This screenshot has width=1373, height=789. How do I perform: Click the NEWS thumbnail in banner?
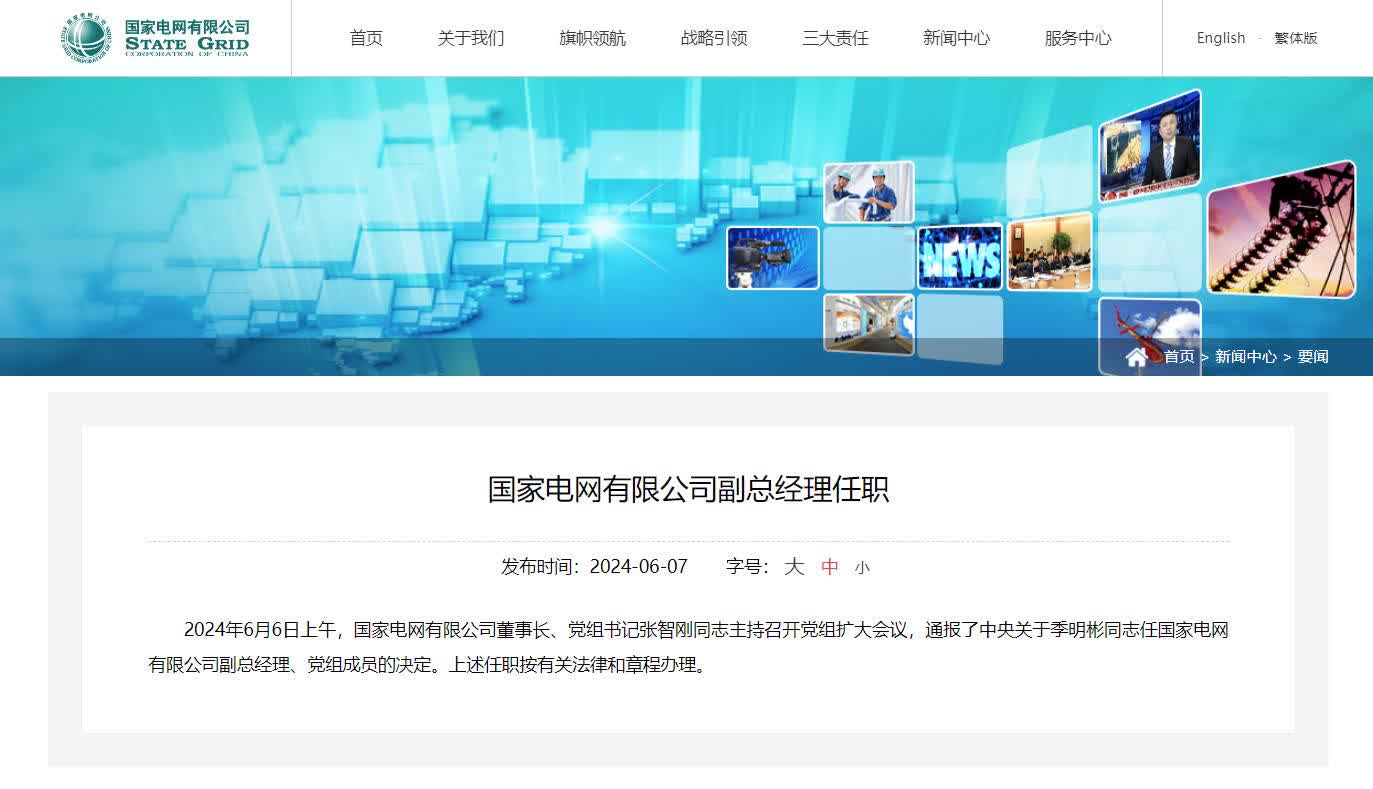[960, 258]
